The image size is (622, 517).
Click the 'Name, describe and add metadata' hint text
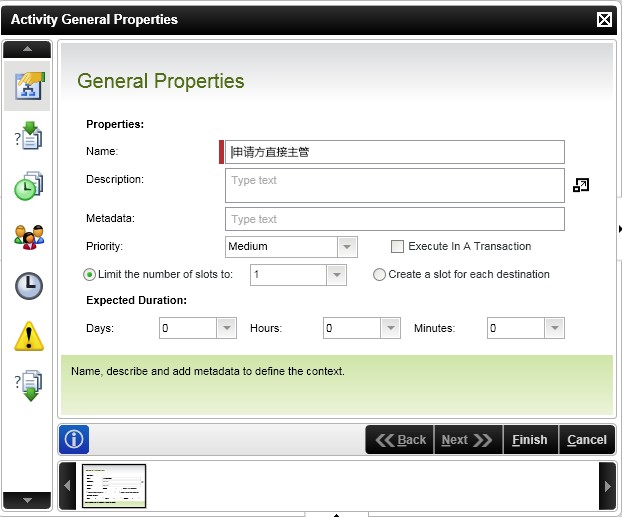pyautogui.click(x=208, y=371)
